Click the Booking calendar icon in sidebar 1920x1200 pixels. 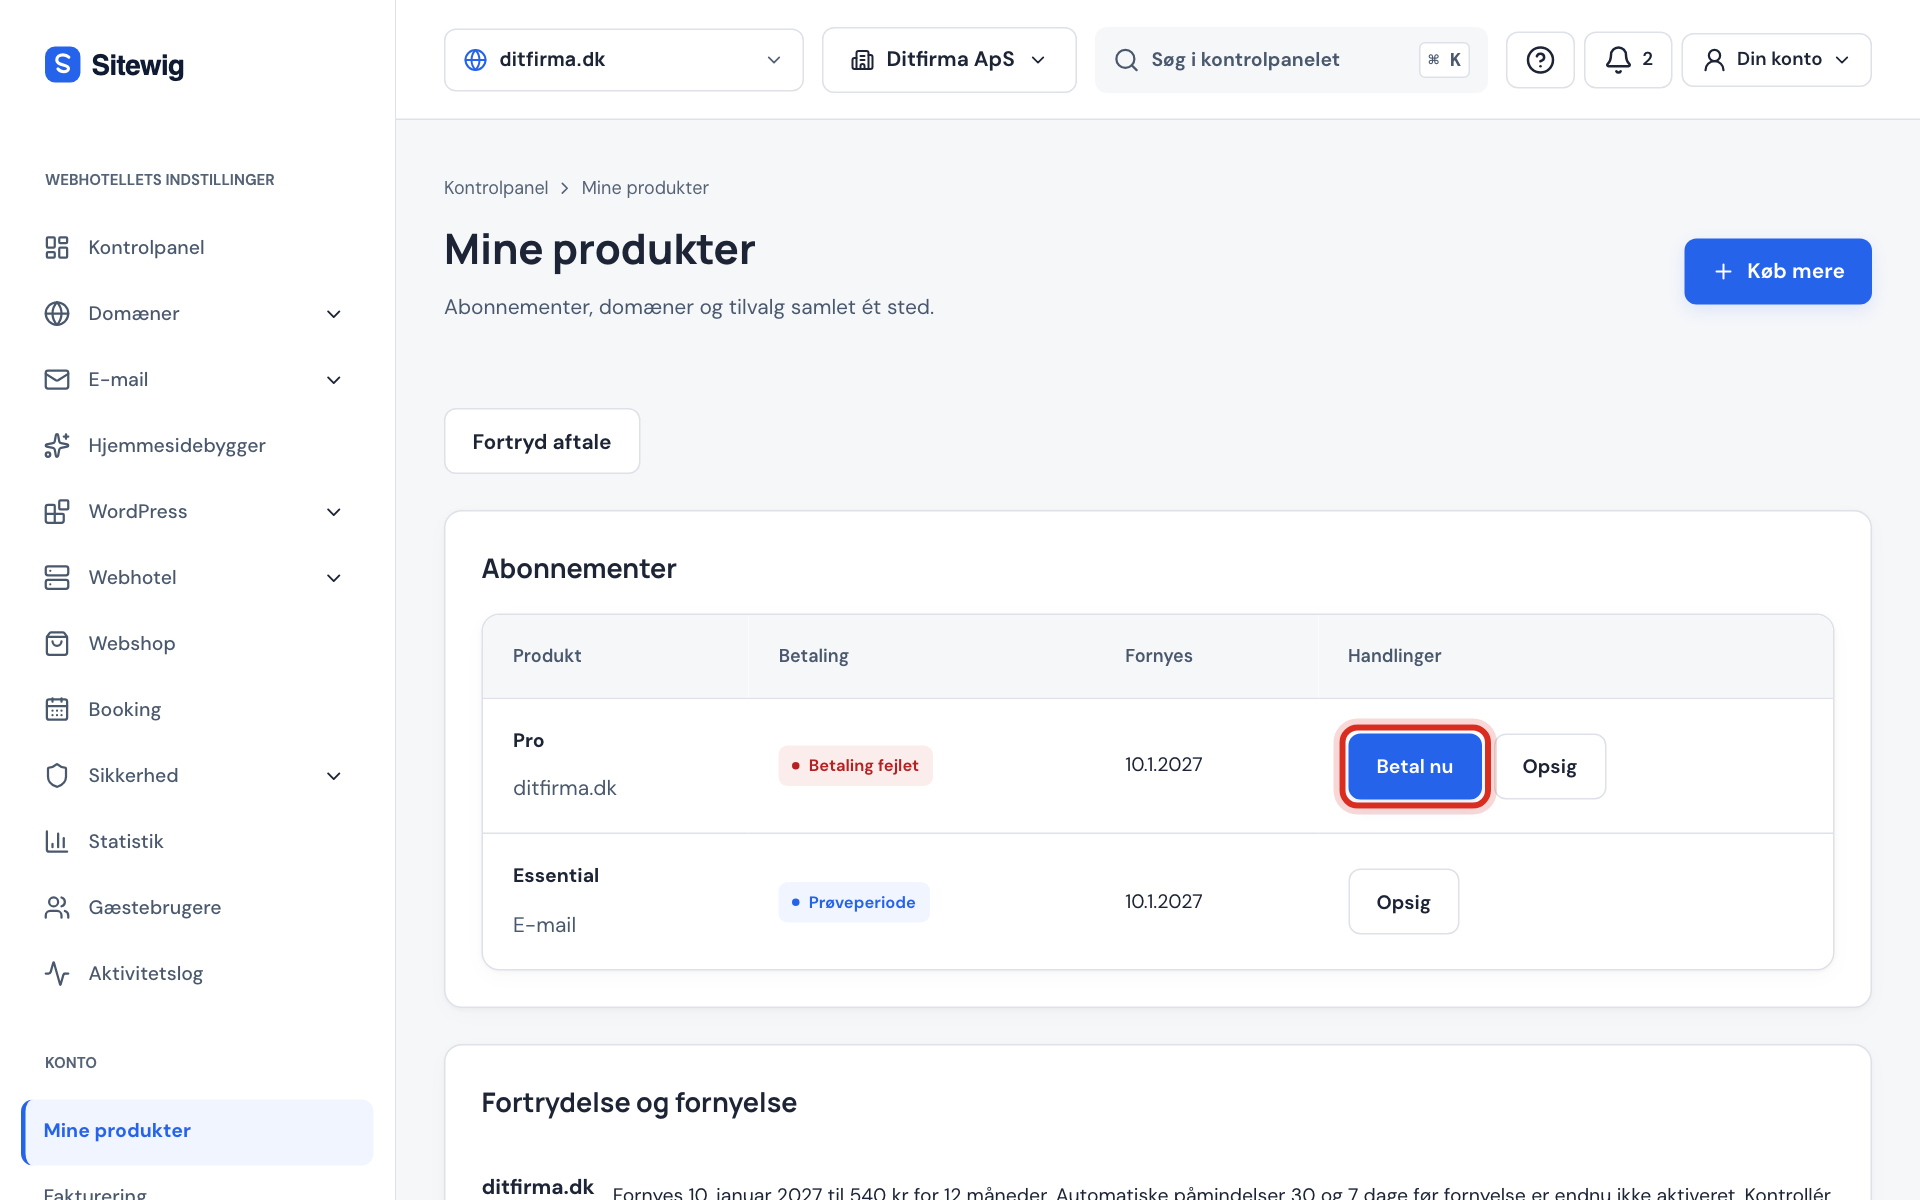[x=57, y=709]
